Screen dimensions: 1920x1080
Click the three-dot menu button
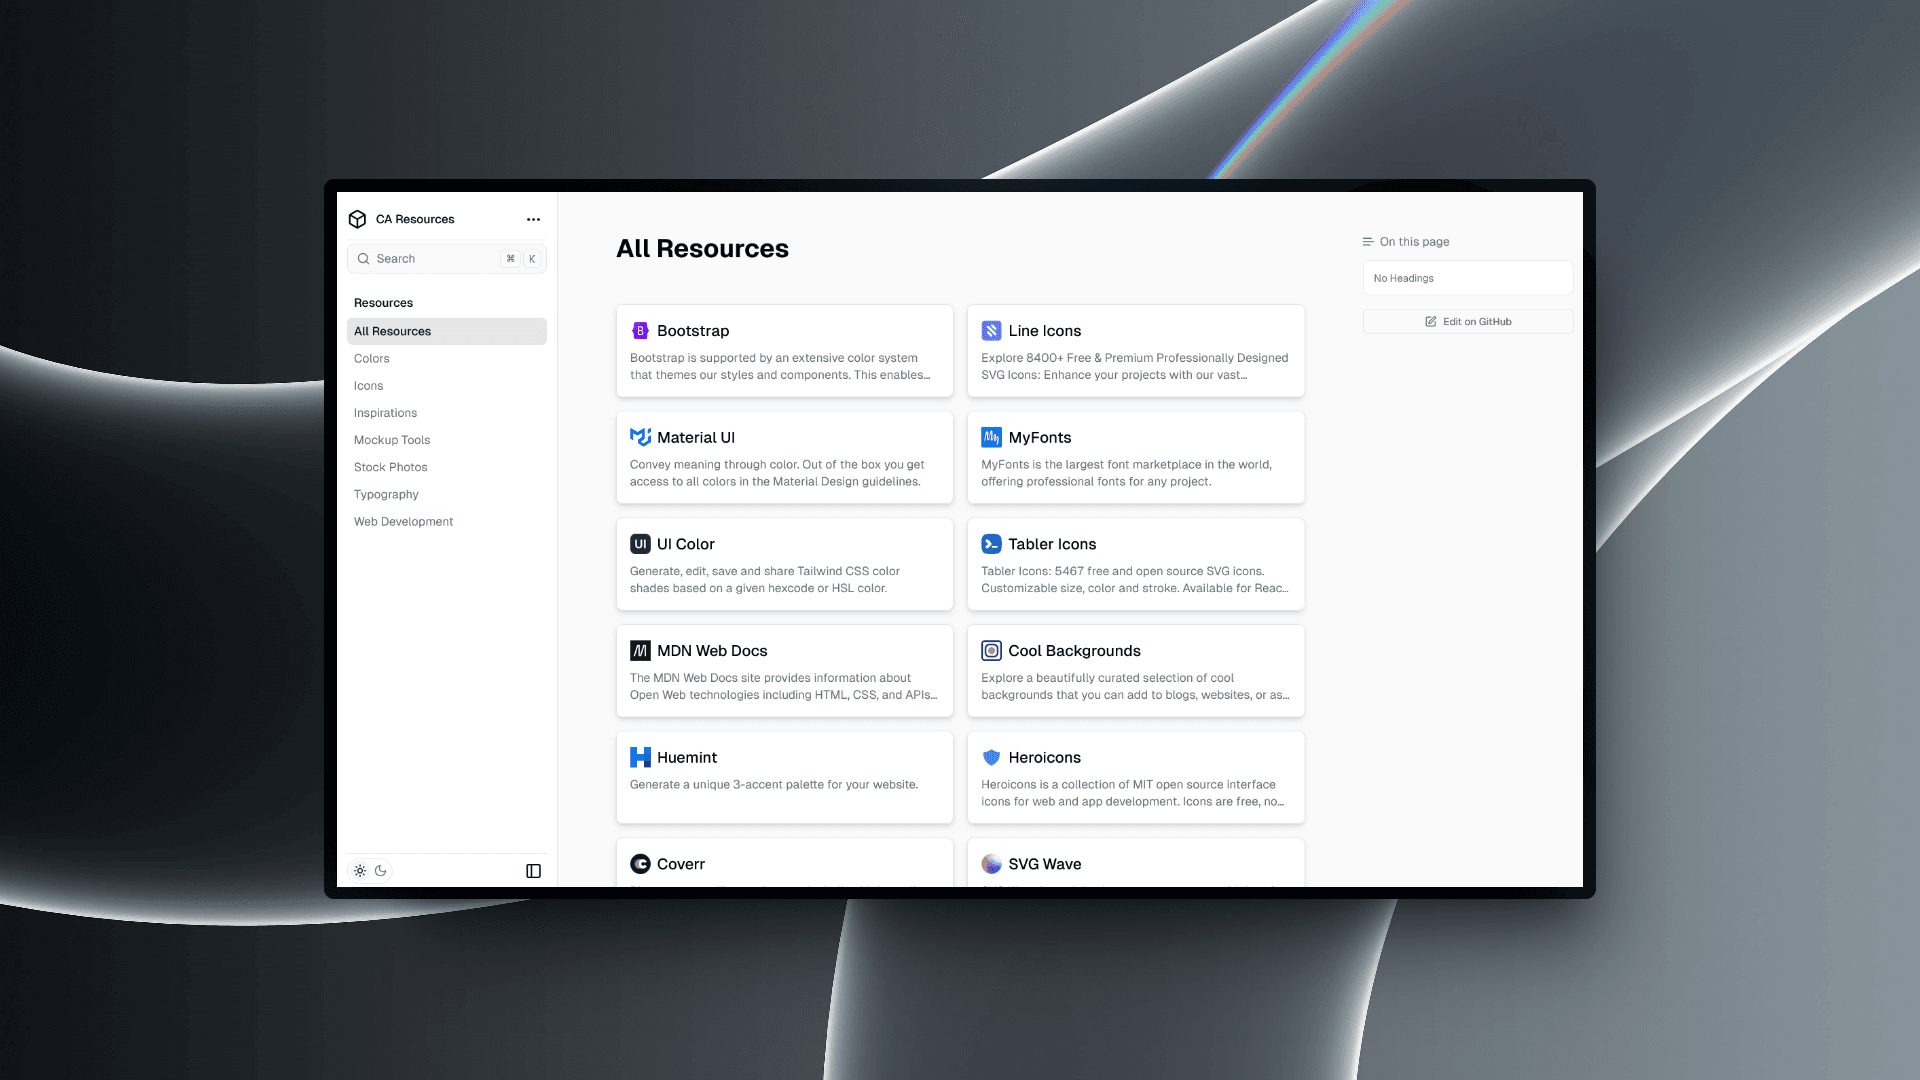click(534, 219)
